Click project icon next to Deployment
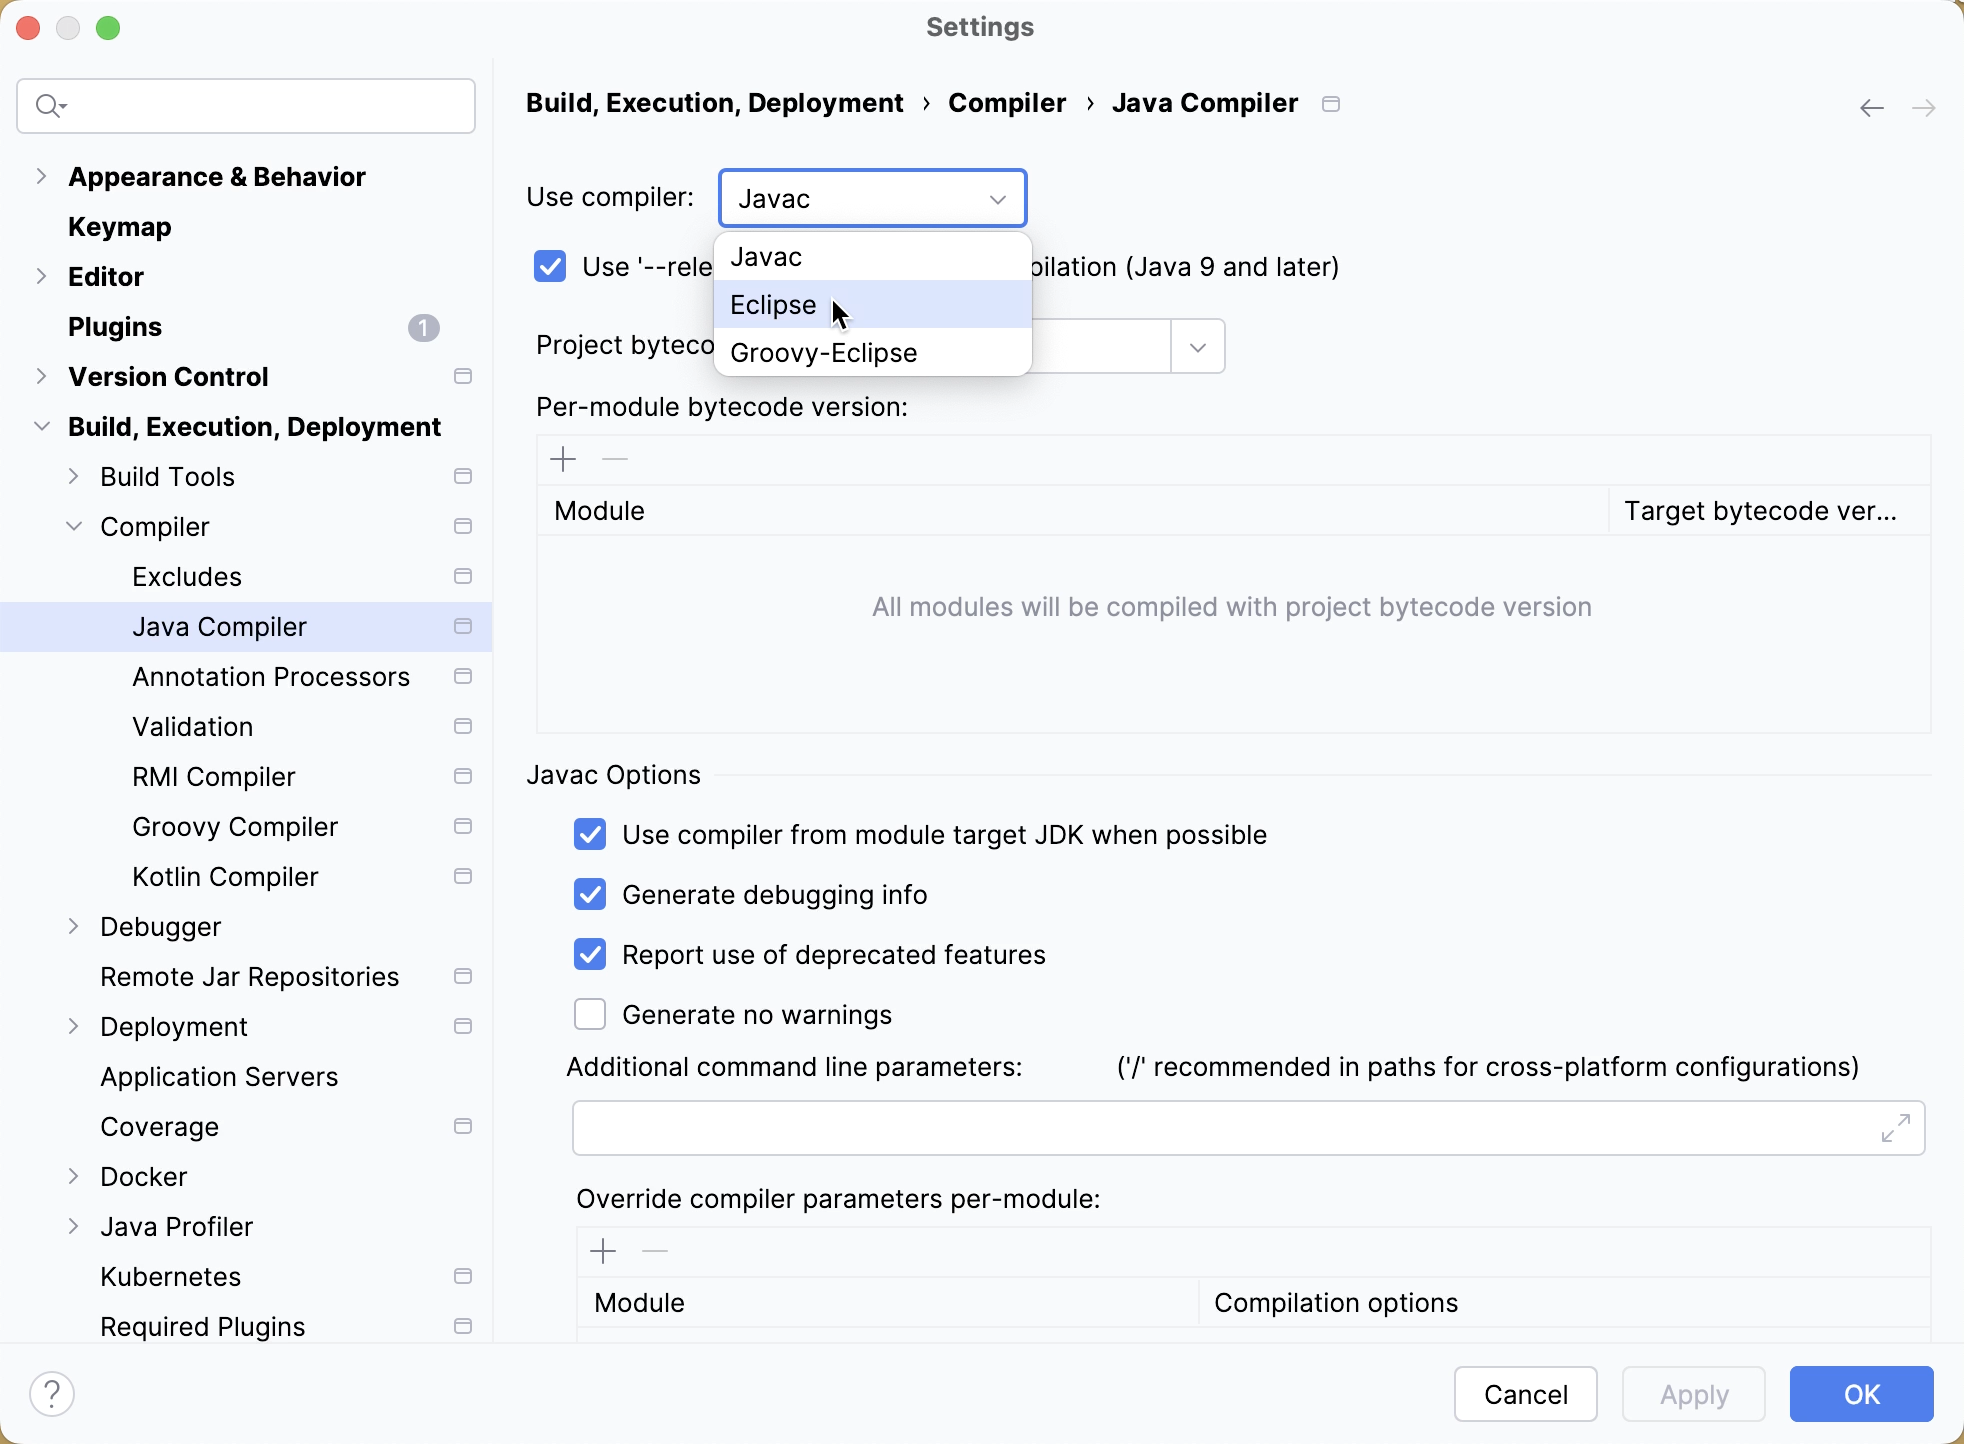 pyautogui.click(x=463, y=1026)
